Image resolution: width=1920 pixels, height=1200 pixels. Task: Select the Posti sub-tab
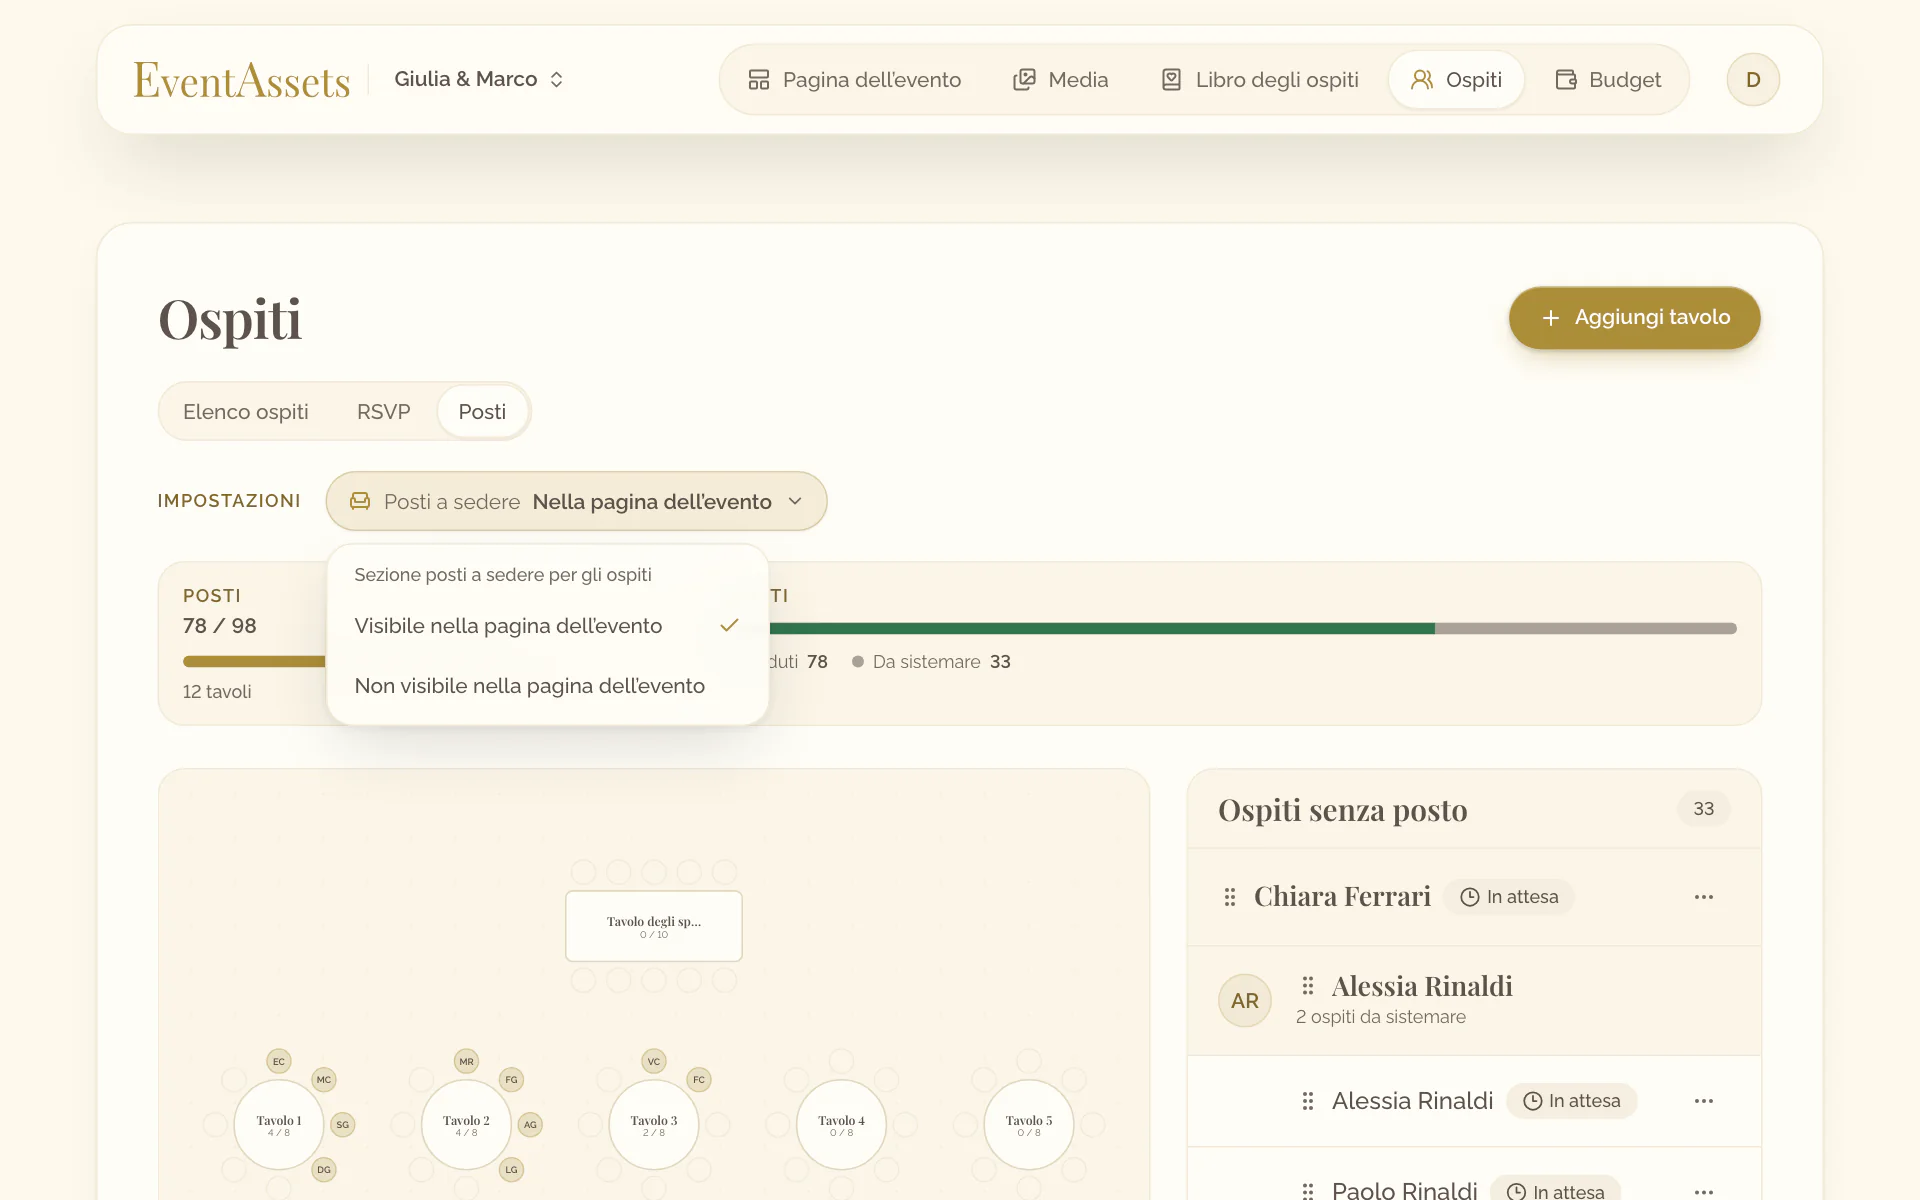[x=482, y=412]
